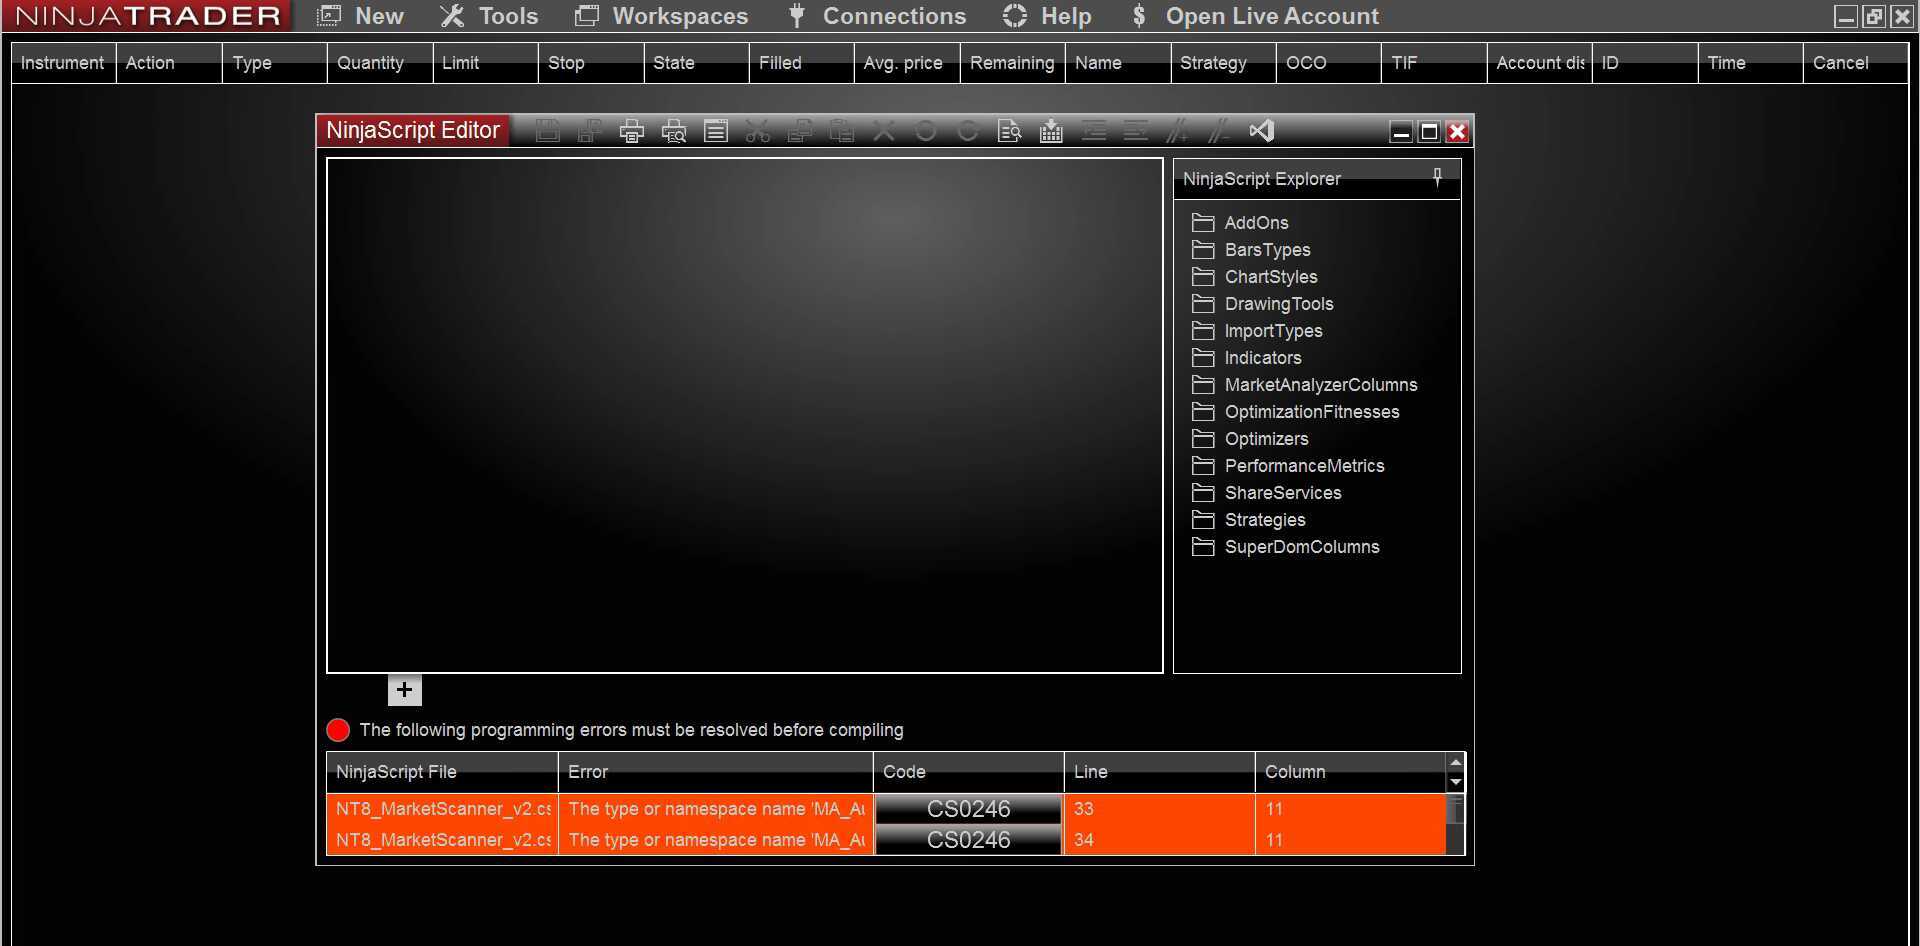Viewport: 1920px width, 946px height.
Task: Expand the Strategies folder
Action: [1265, 519]
